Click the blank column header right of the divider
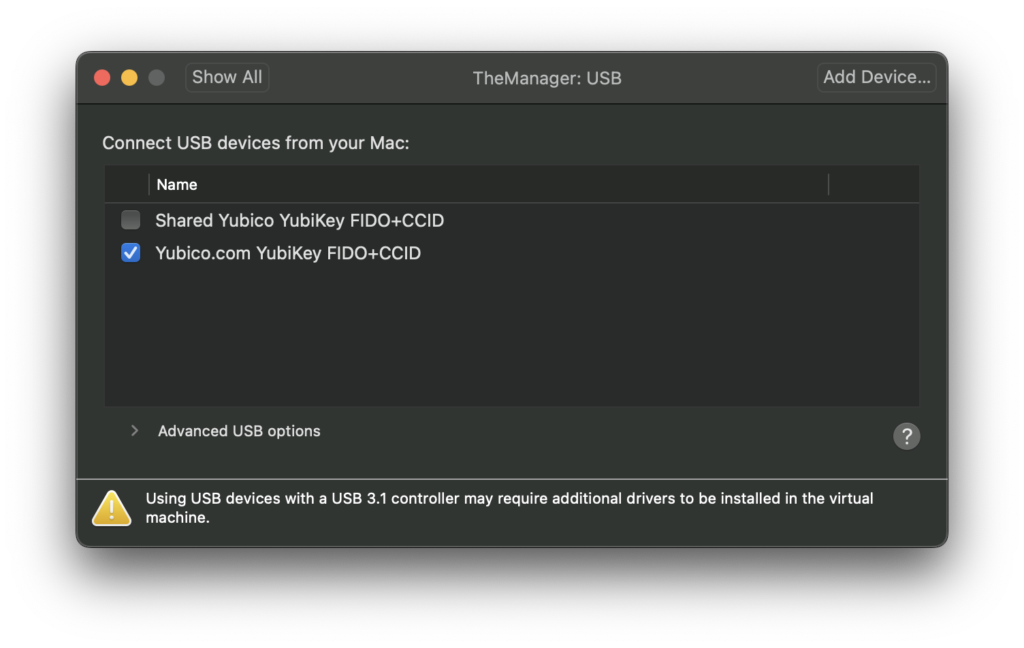 pyautogui.click(x=872, y=185)
